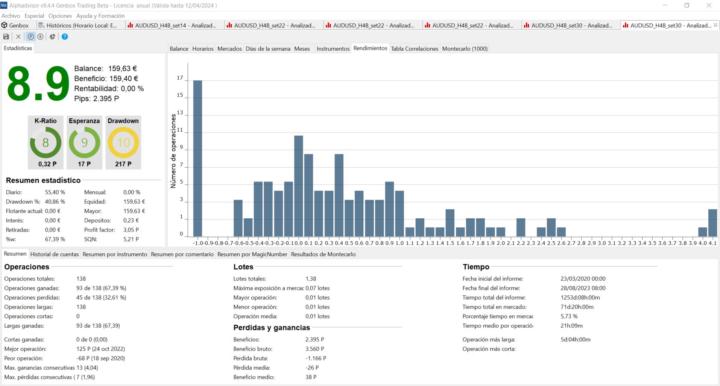This screenshot has height=386, width=720.
Task: Open the Opciones menu
Action: tap(60, 16)
